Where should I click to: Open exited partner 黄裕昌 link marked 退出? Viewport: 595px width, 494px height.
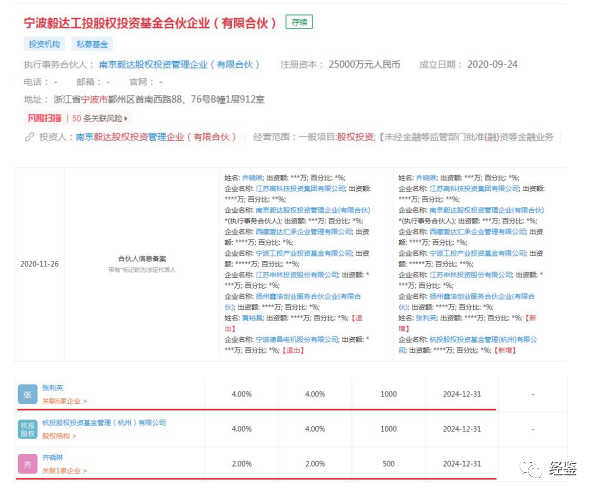point(252,318)
